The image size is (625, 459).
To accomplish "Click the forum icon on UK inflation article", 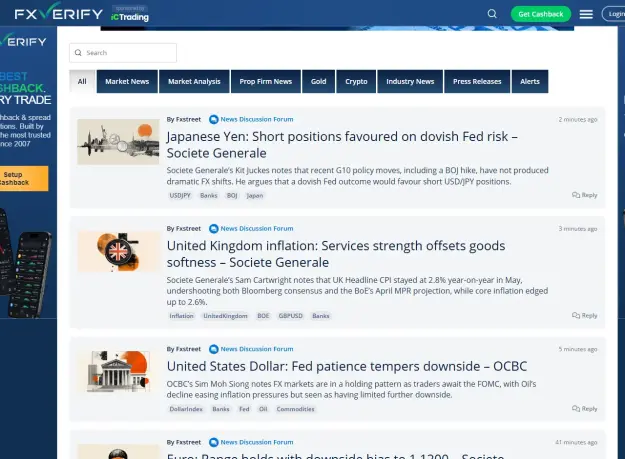I will 214,228.
